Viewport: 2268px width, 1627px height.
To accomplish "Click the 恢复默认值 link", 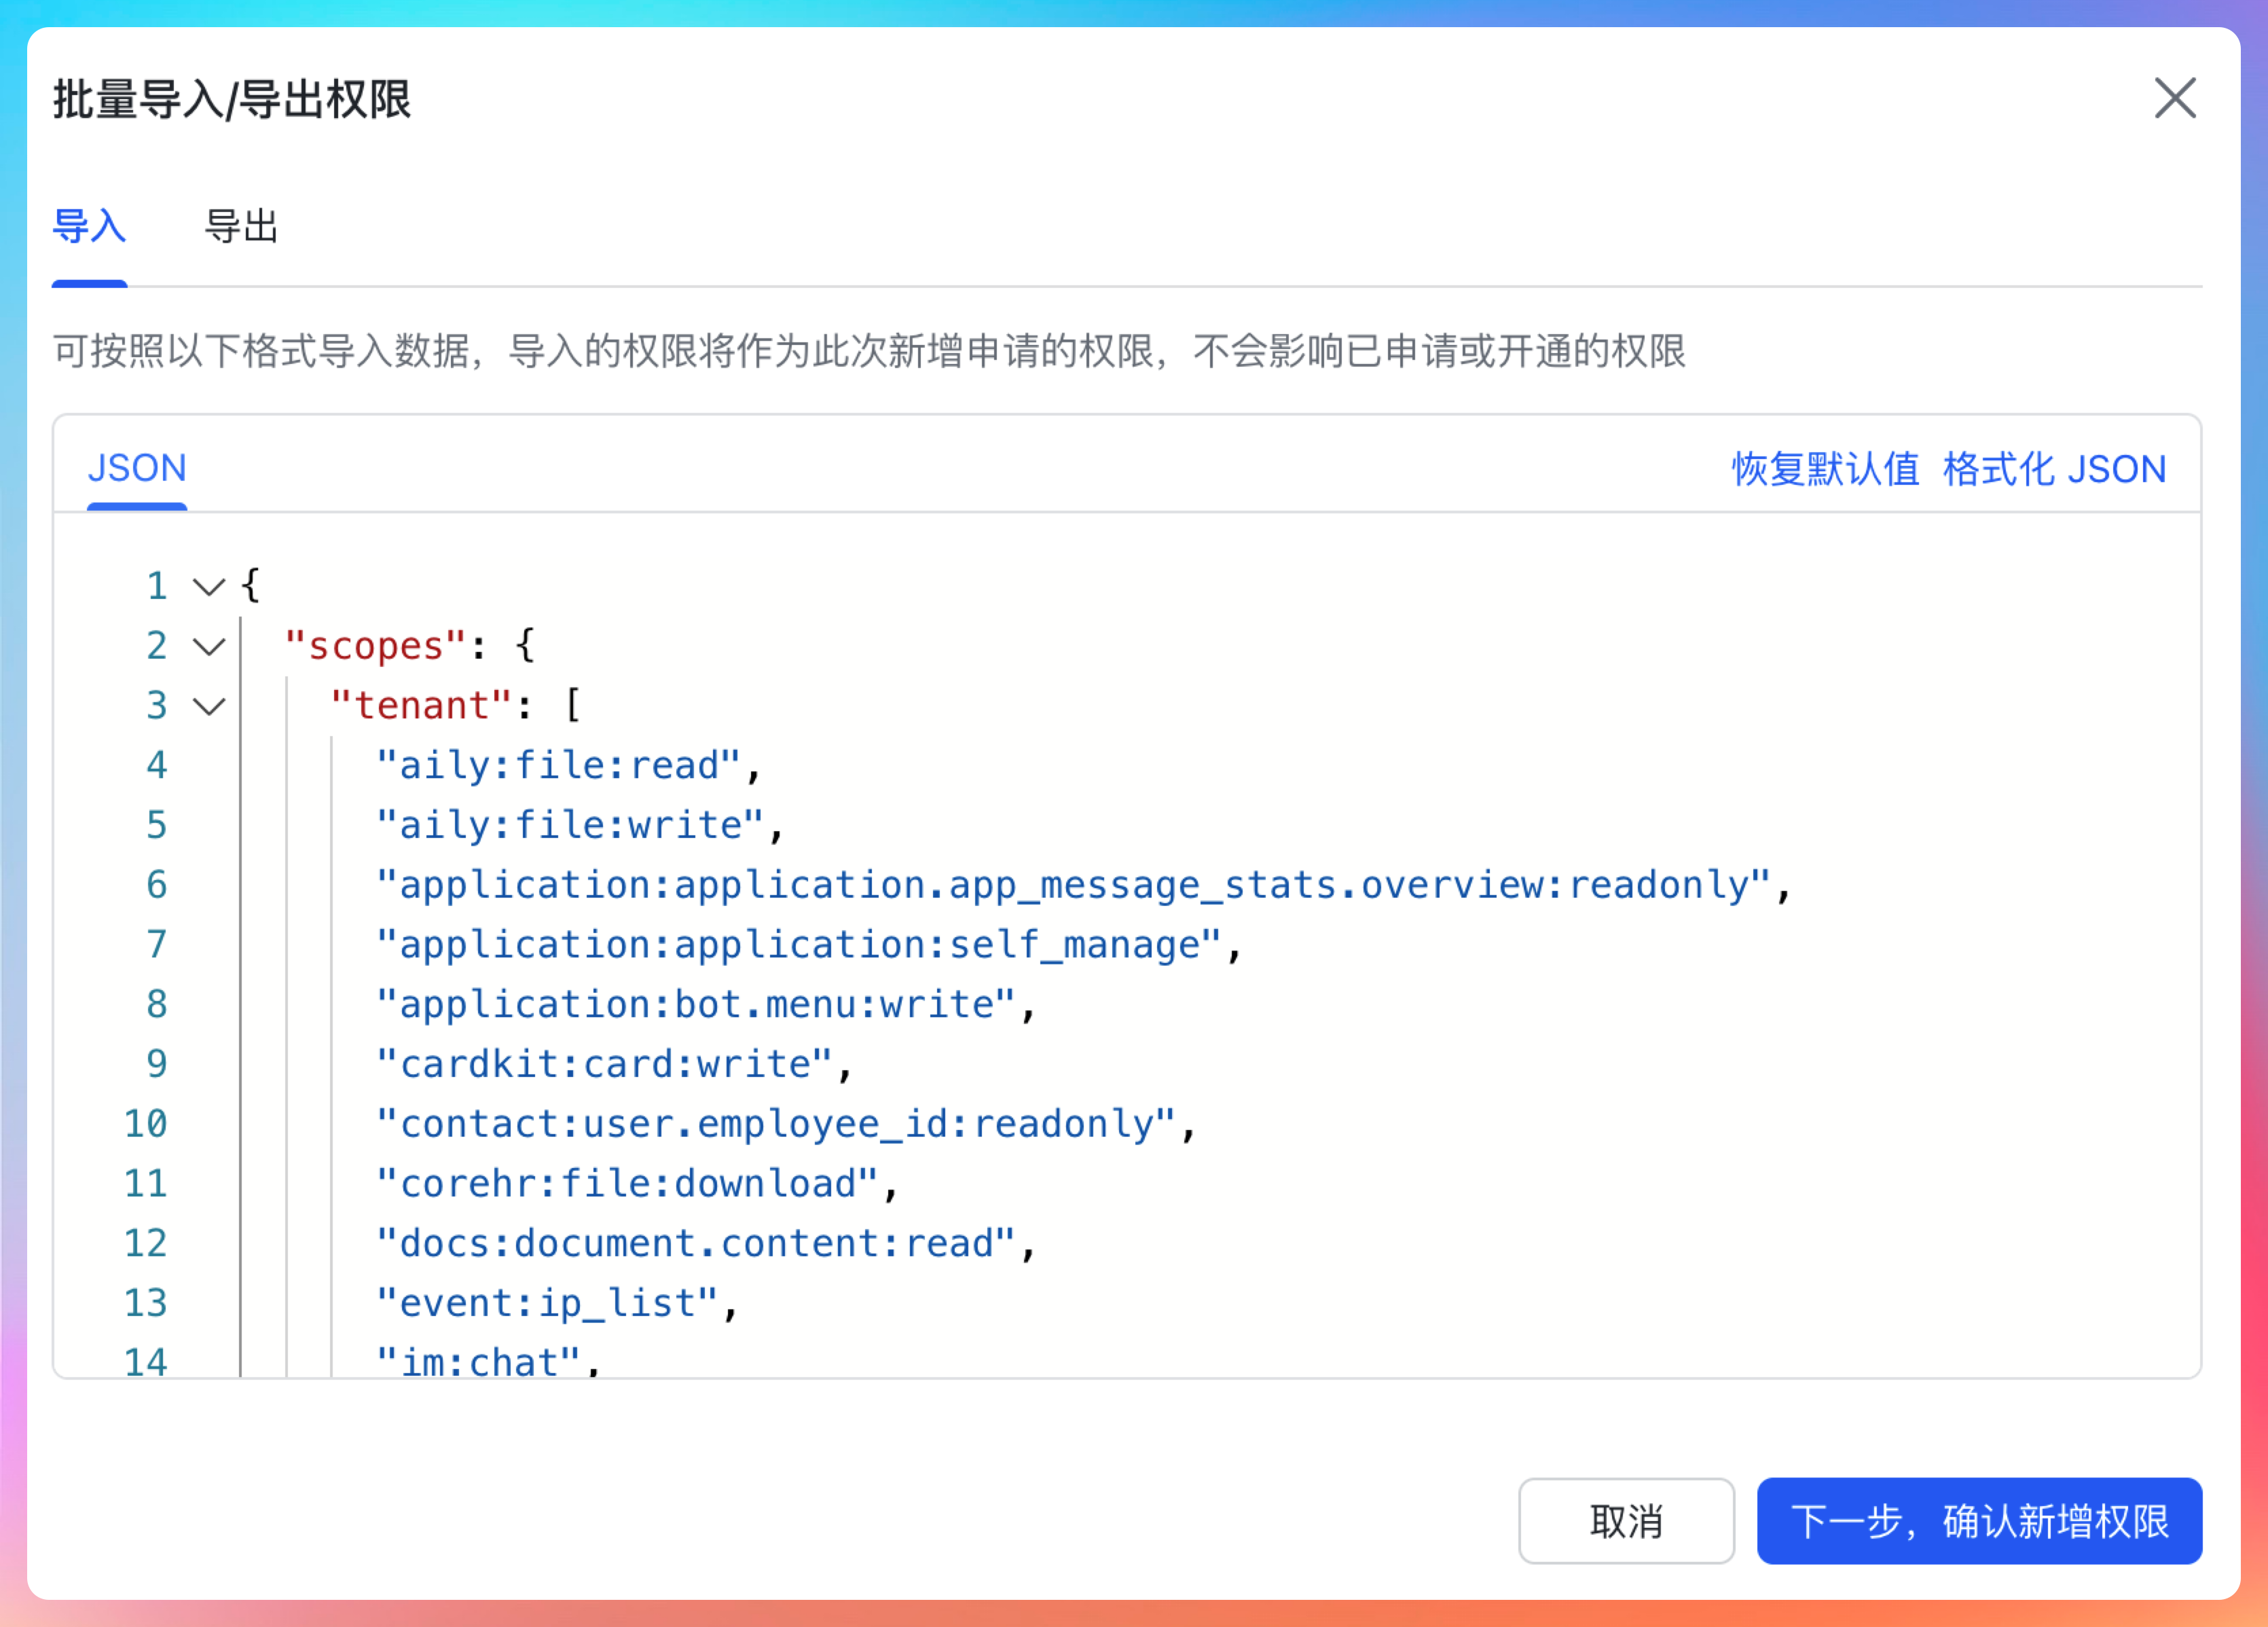I will (x=1824, y=469).
